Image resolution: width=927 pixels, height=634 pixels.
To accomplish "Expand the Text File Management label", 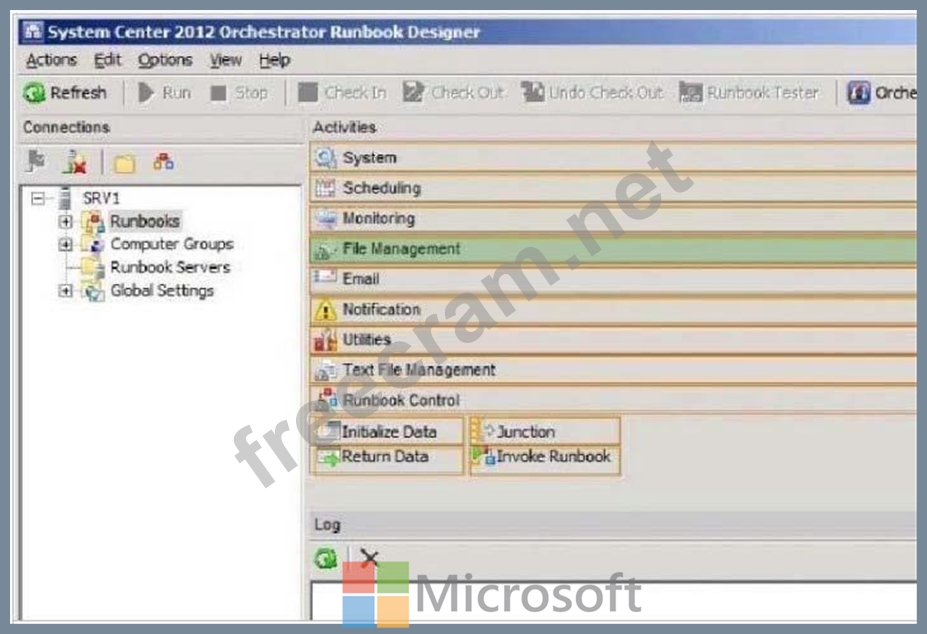I will pos(419,370).
